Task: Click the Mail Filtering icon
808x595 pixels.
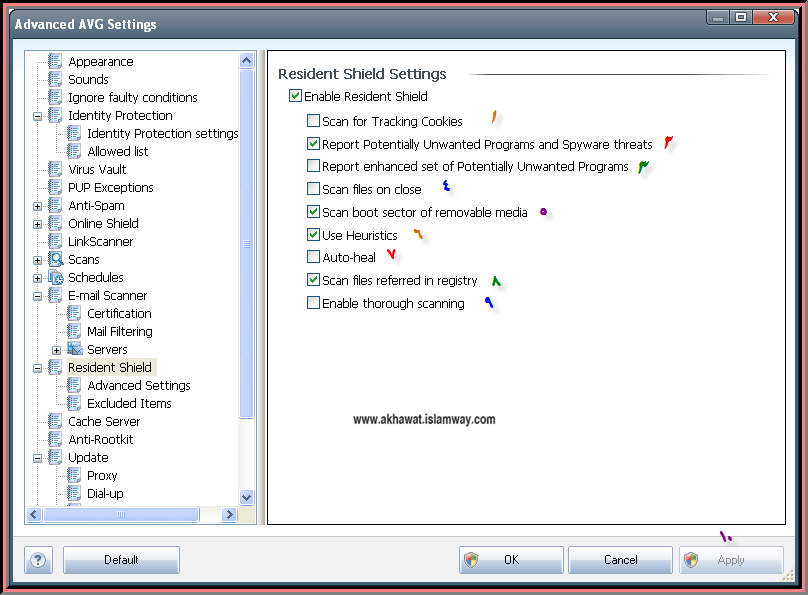Action: [74, 331]
